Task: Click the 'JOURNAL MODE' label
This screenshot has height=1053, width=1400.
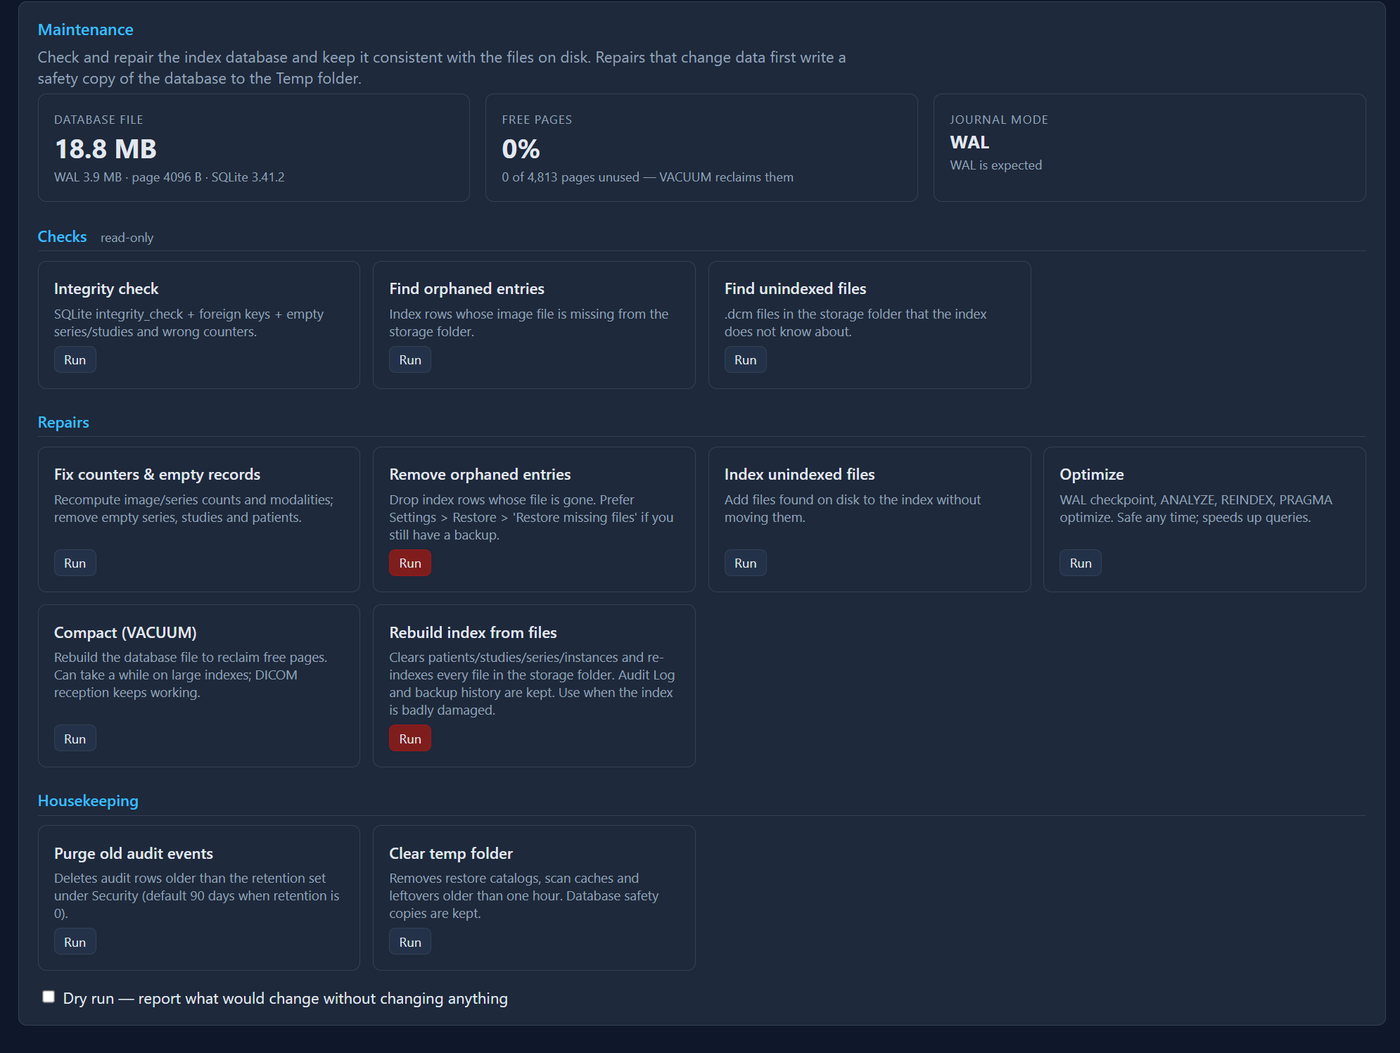Action: [x=999, y=120]
